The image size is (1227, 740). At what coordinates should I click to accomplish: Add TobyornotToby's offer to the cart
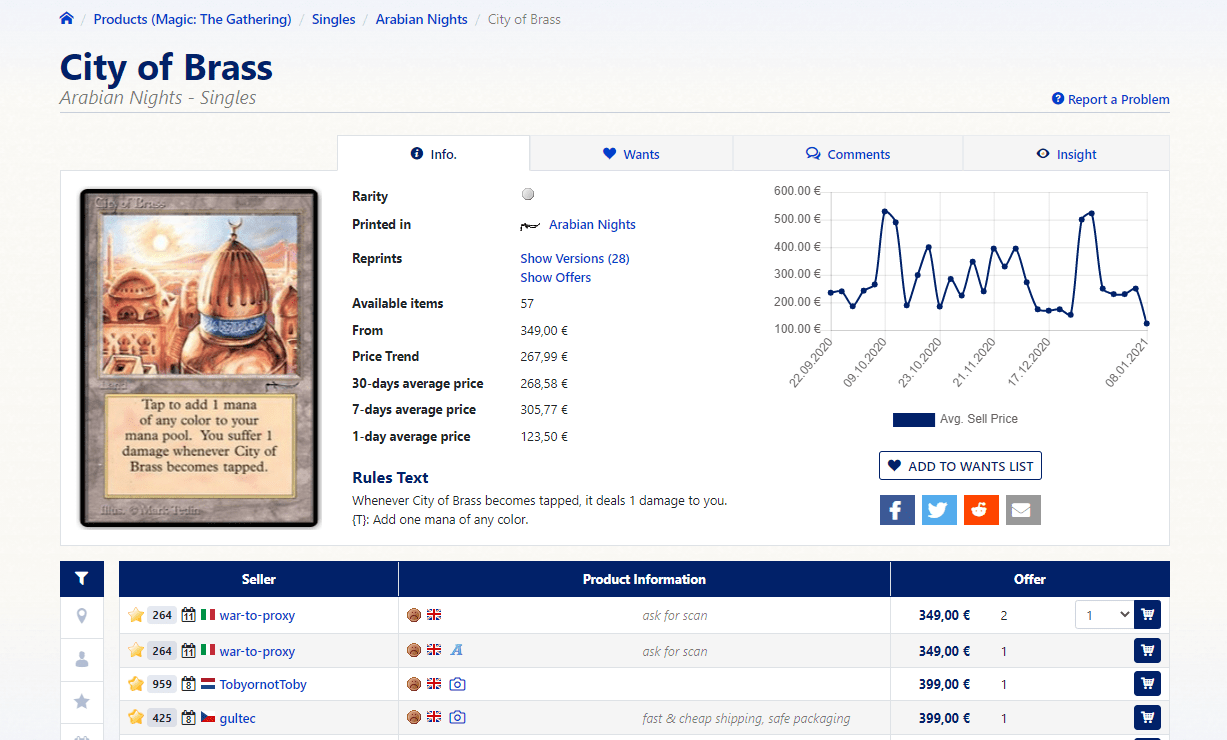[1147, 684]
